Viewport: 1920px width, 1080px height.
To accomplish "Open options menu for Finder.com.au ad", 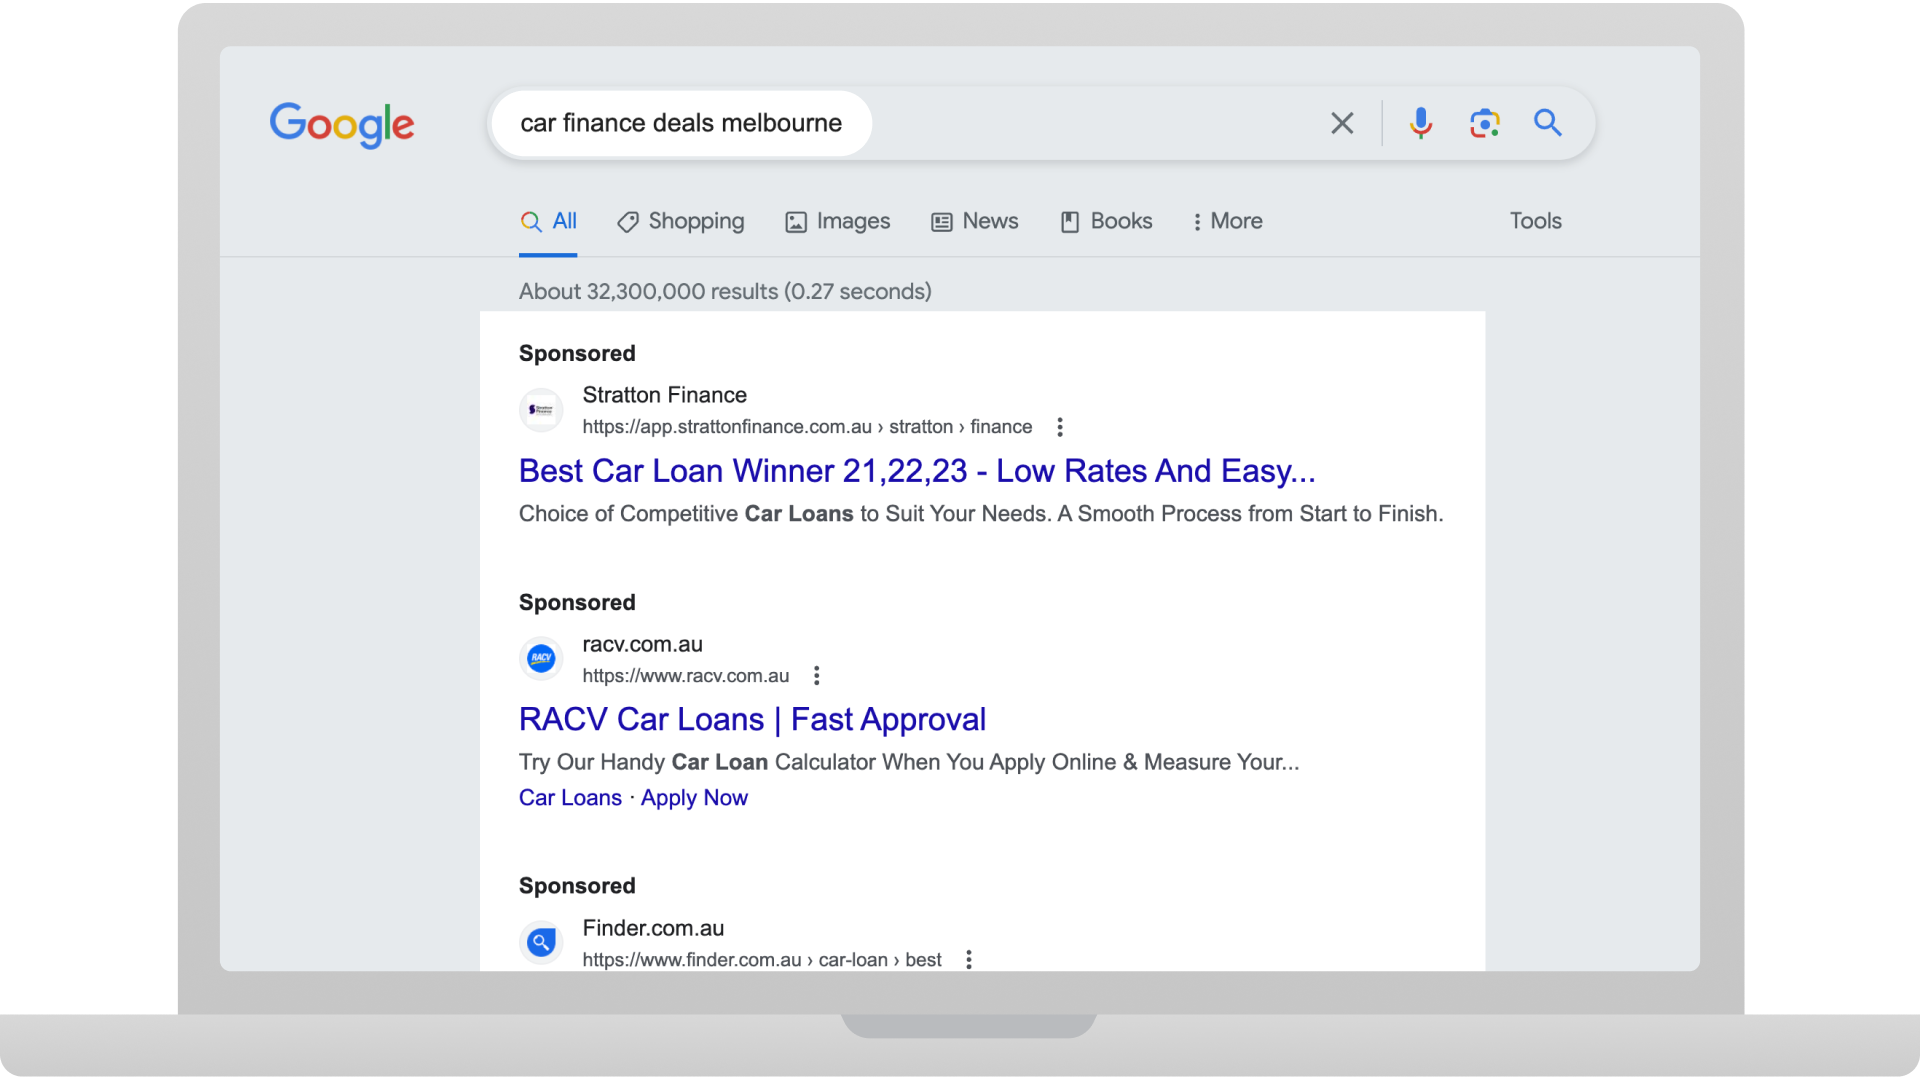I will click(x=969, y=959).
